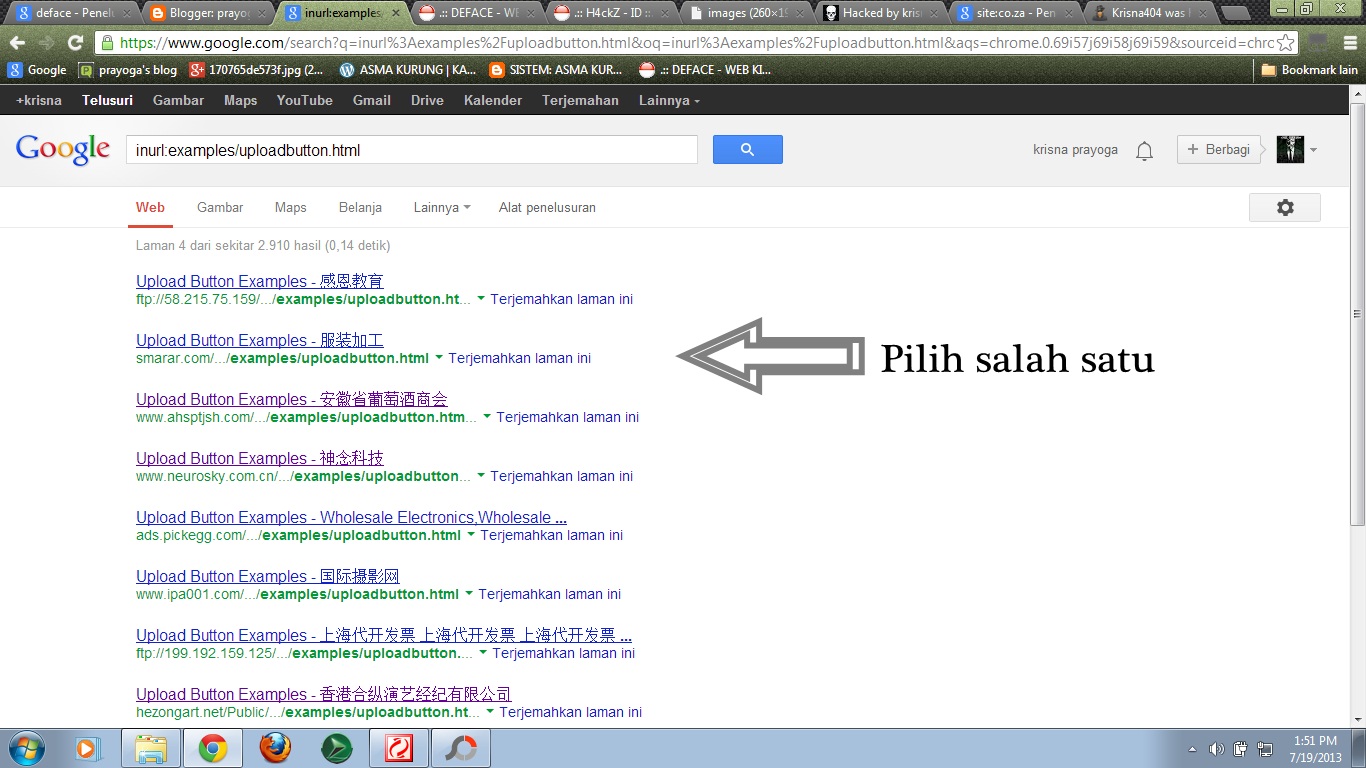Open Upload Button Examples - 服装加工 result
Viewport: 1366px width, 768px height.
(x=260, y=340)
